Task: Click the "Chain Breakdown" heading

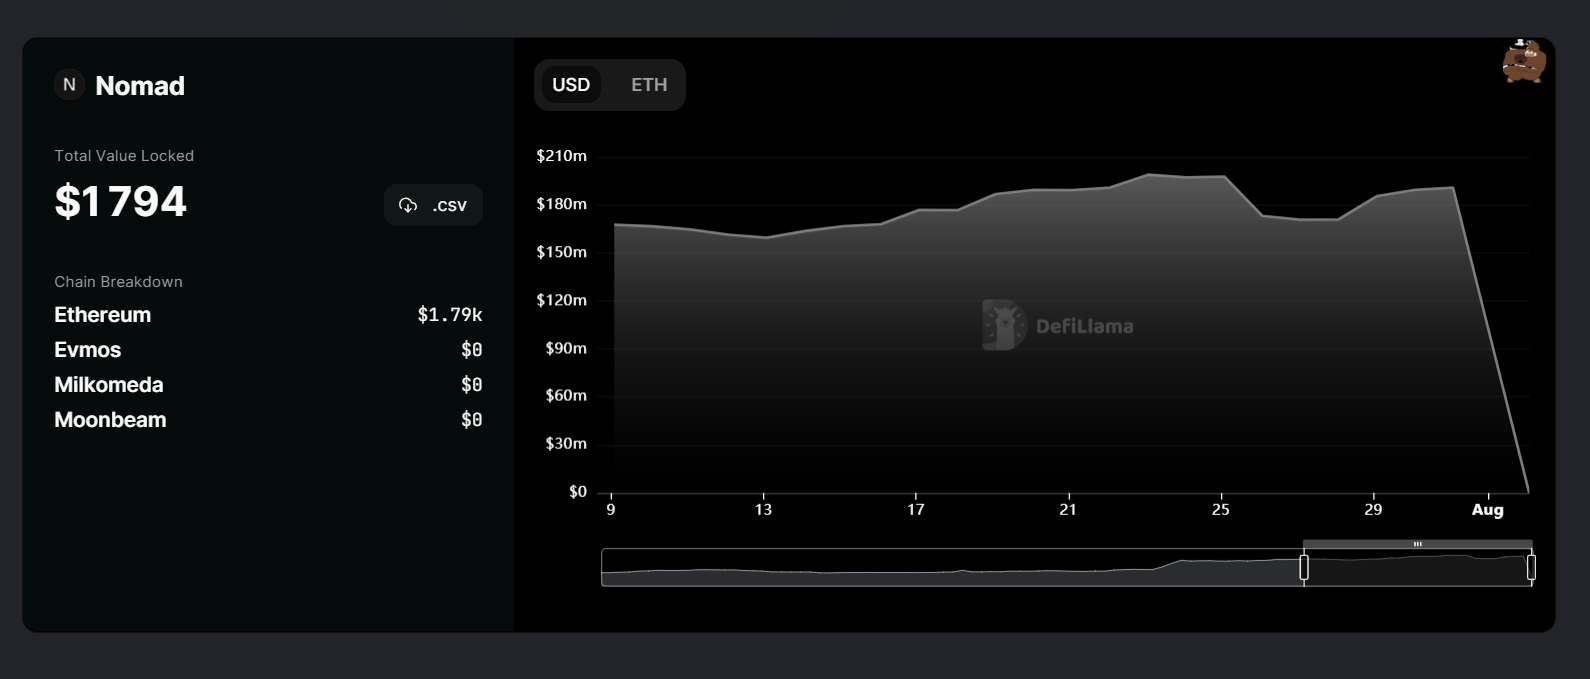Action: click(x=118, y=282)
